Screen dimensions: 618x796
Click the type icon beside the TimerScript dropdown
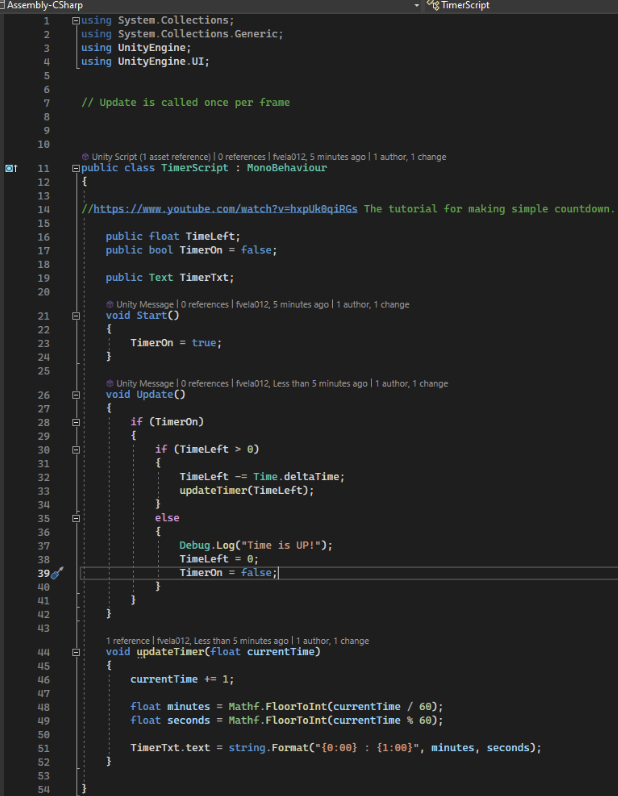(433, 5)
